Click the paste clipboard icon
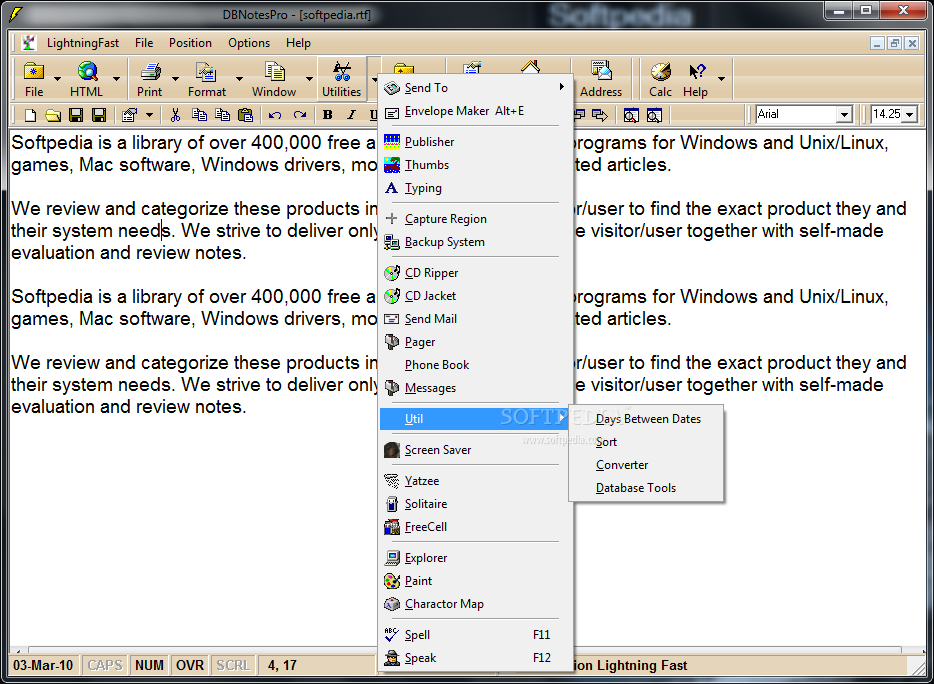The width and height of the screenshot is (934, 684). click(x=245, y=115)
